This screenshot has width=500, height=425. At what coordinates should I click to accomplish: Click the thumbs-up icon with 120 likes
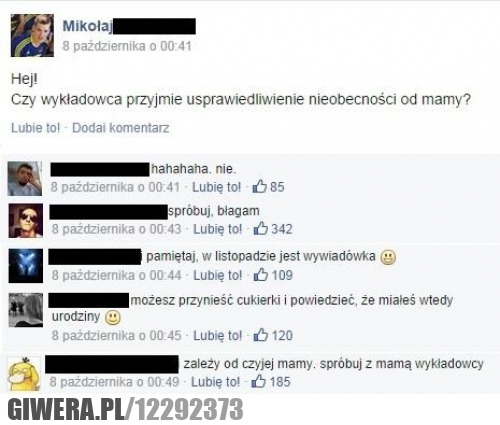[261, 335]
